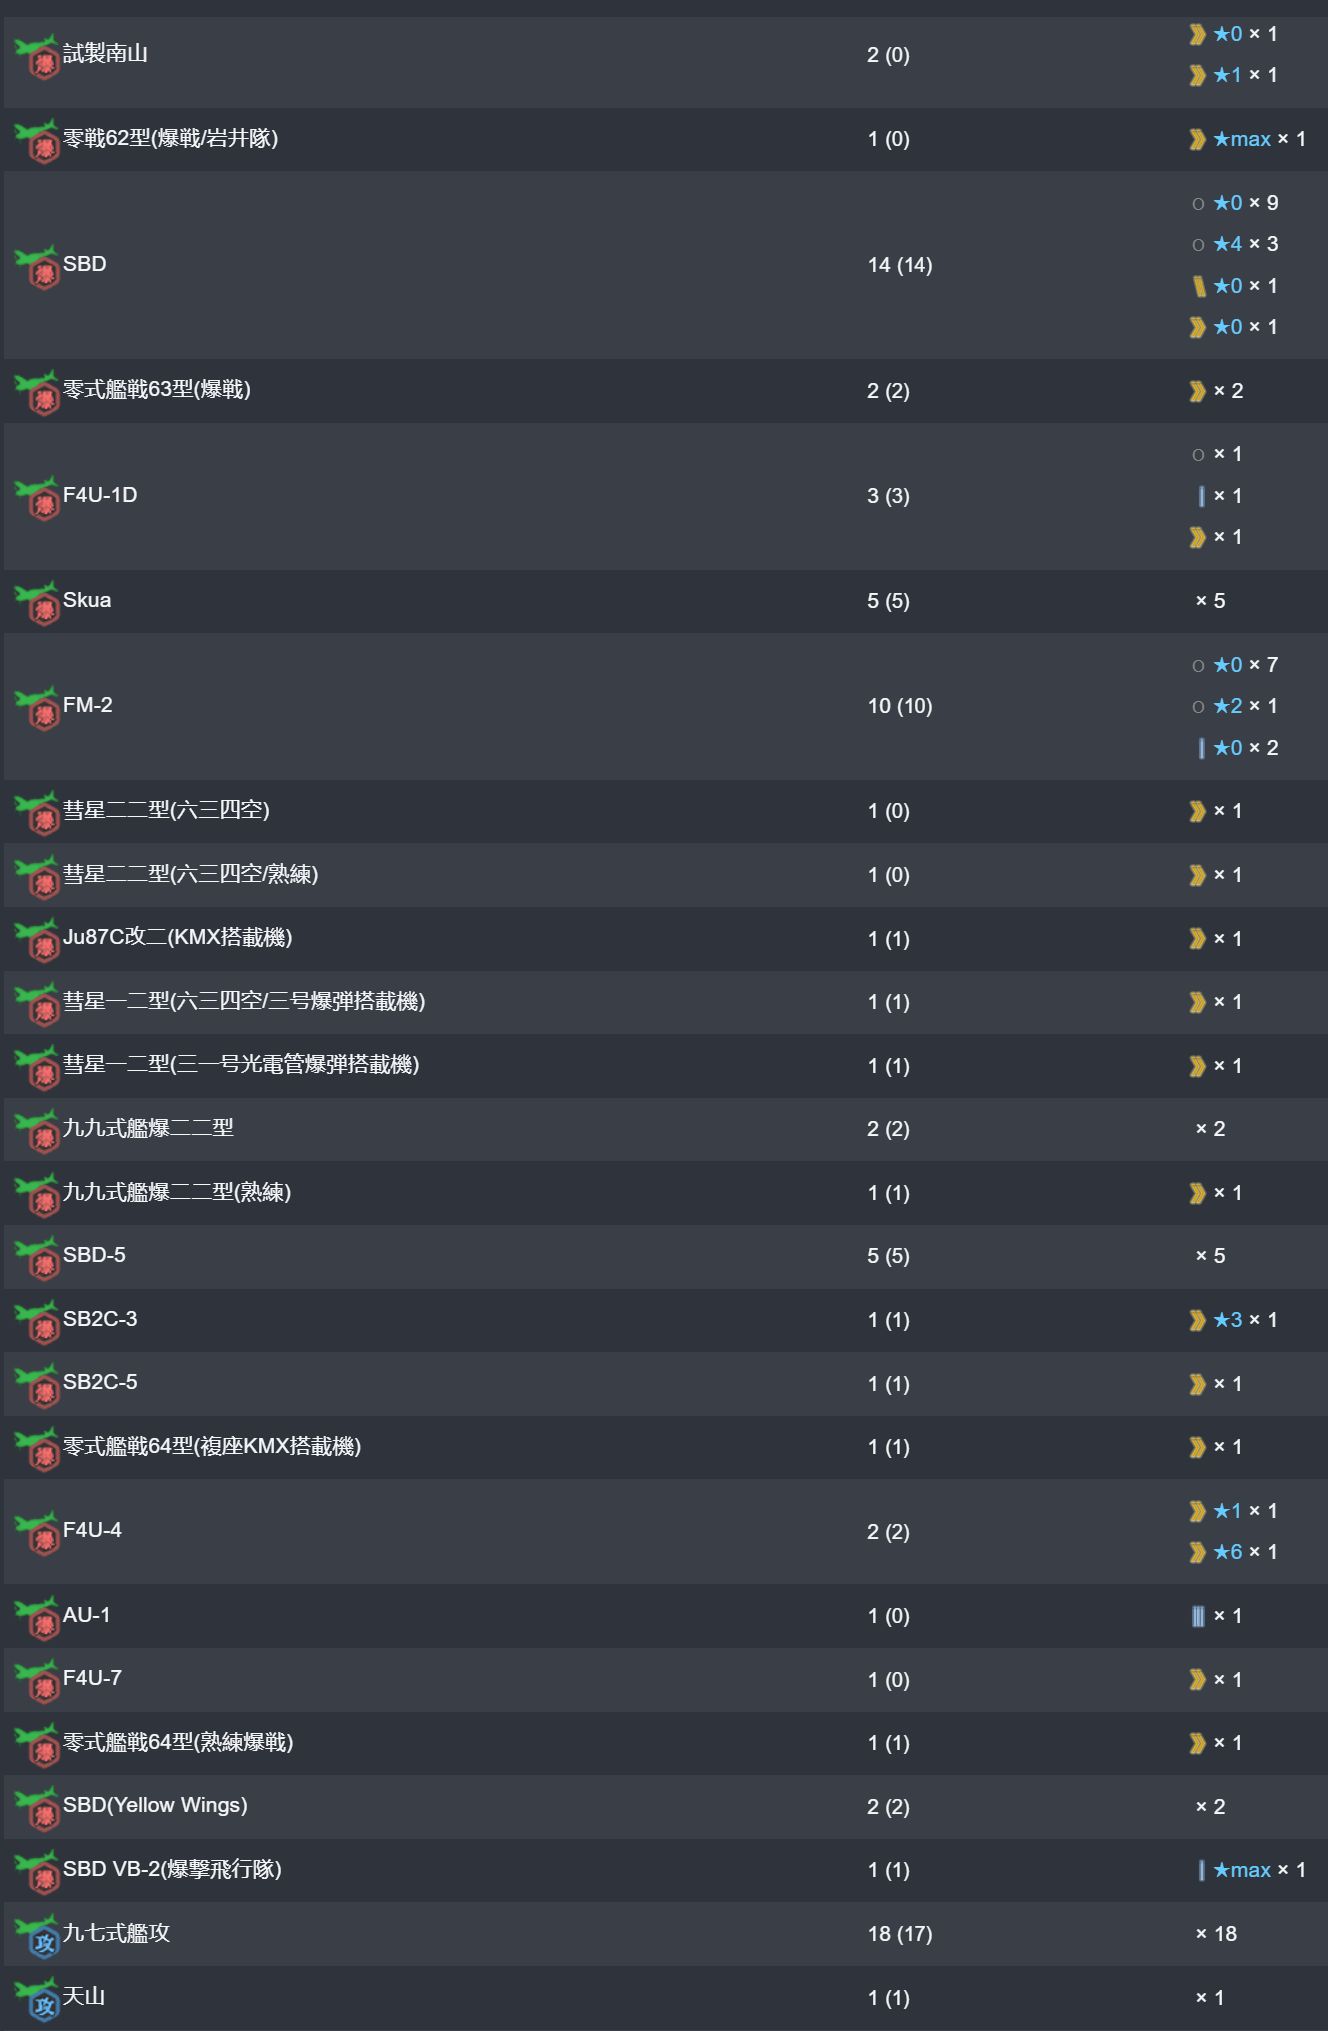
Task: Click the blue stripe proficiency icon for AU-1
Action: [x=1198, y=1616]
